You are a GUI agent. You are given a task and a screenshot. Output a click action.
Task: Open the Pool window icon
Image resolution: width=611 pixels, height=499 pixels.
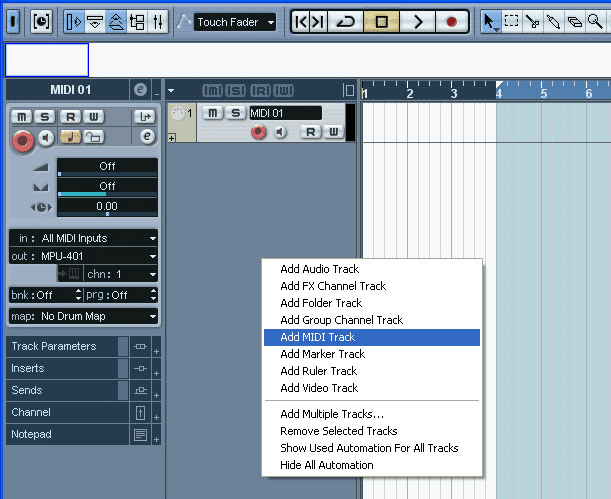click(x=137, y=22)
